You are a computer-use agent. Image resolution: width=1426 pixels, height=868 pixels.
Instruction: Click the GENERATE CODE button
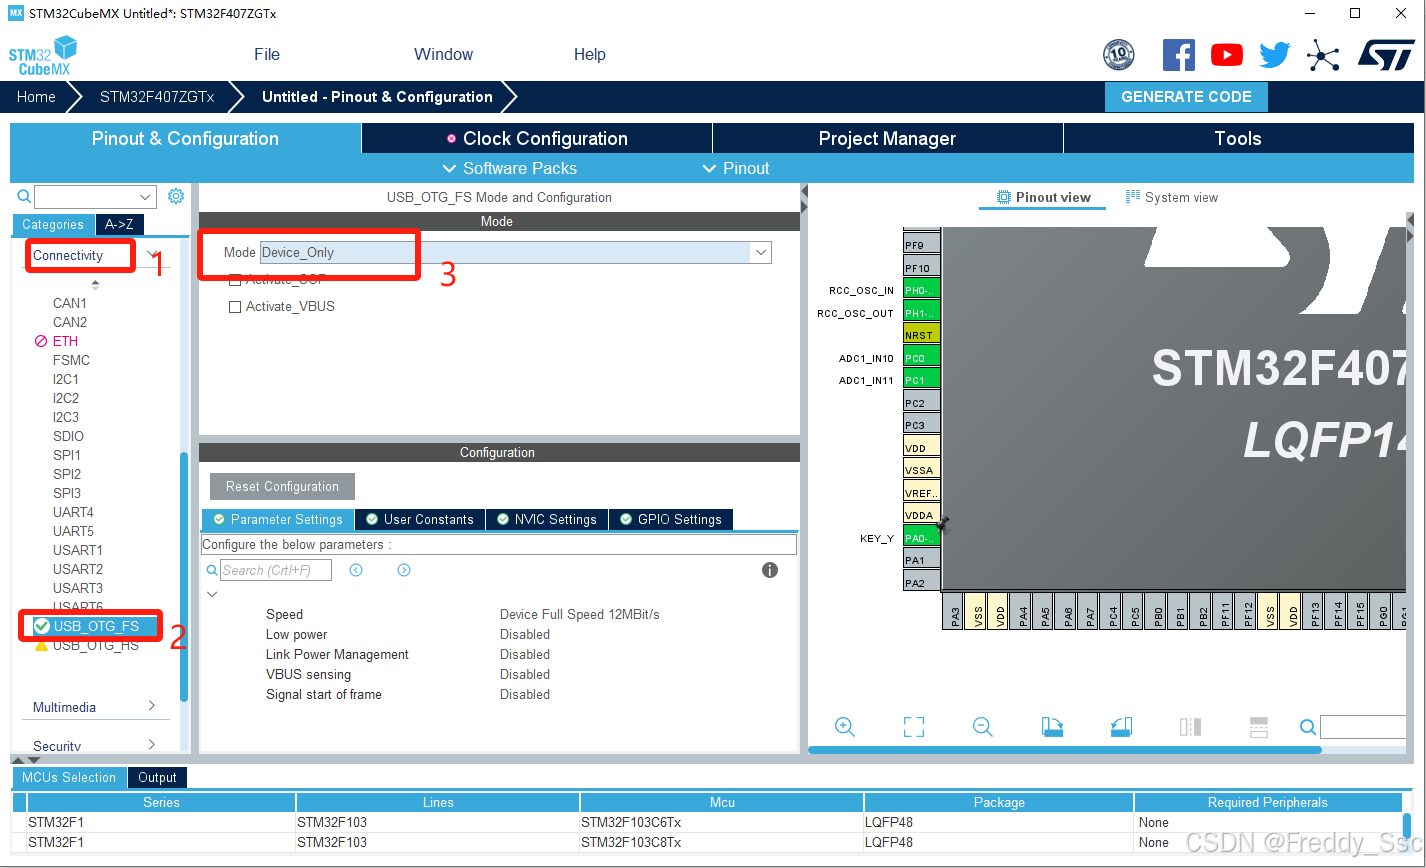tap(1186, 97)
